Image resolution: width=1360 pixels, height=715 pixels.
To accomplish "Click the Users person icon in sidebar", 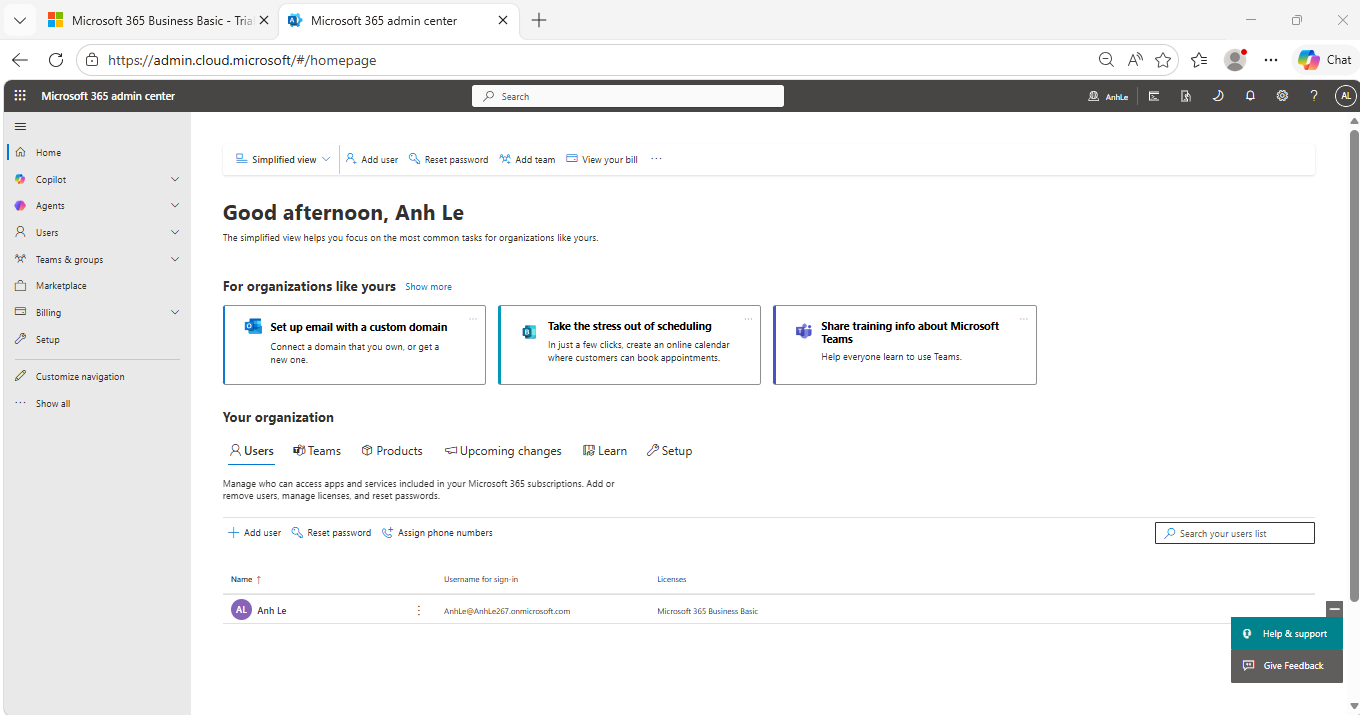I will 20,232.
